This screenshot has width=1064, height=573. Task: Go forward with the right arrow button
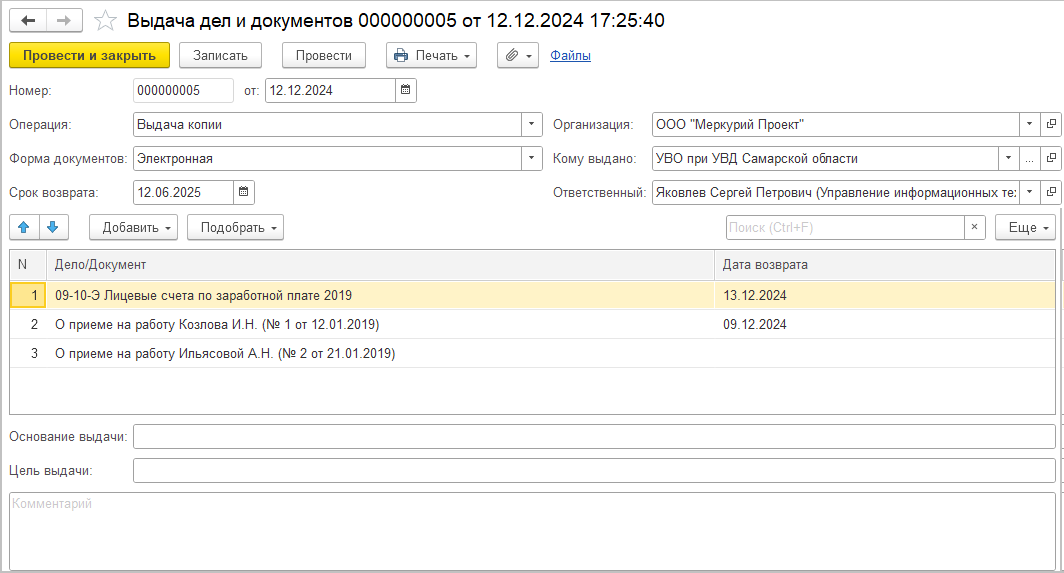tap(64, 20)
